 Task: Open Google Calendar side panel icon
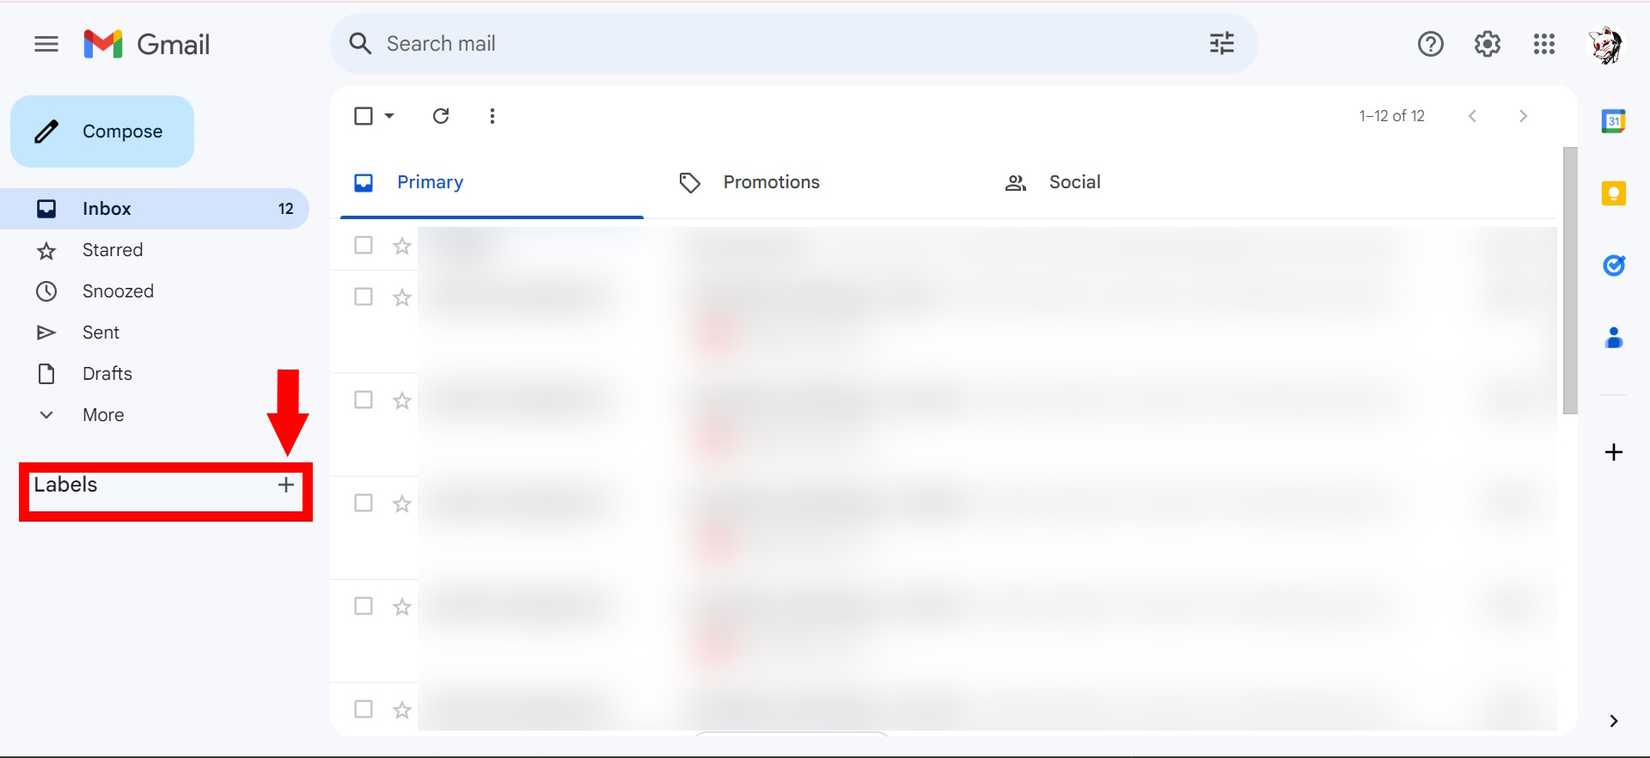click(x=1613, y=121)
